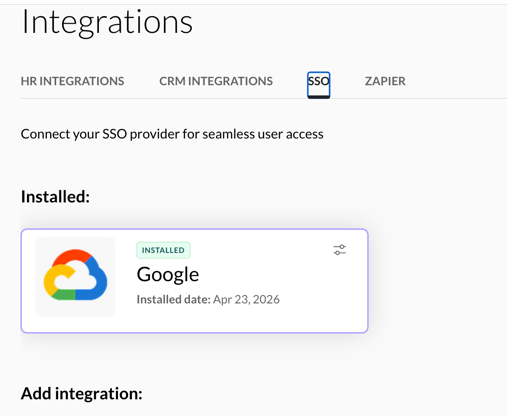
Task: Click the red arc of Google logo
Action: 72,256
